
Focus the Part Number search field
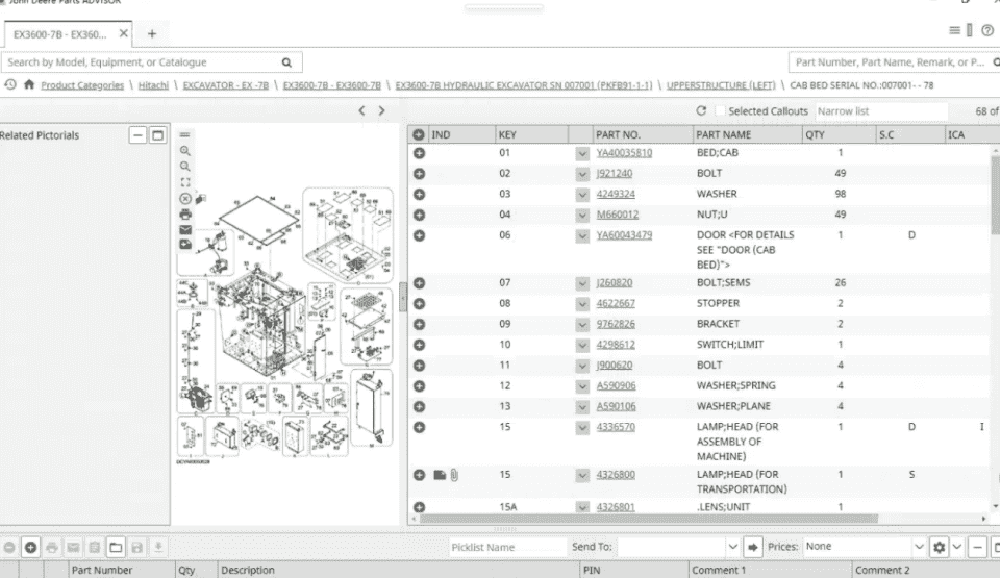[x=890, y=63]
